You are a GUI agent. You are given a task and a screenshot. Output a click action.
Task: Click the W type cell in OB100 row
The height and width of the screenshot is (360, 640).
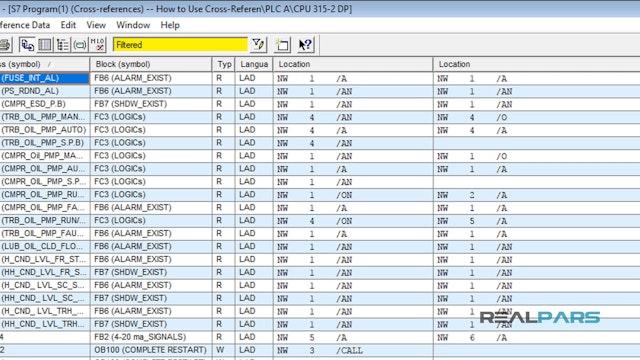[x=224, y=350]
